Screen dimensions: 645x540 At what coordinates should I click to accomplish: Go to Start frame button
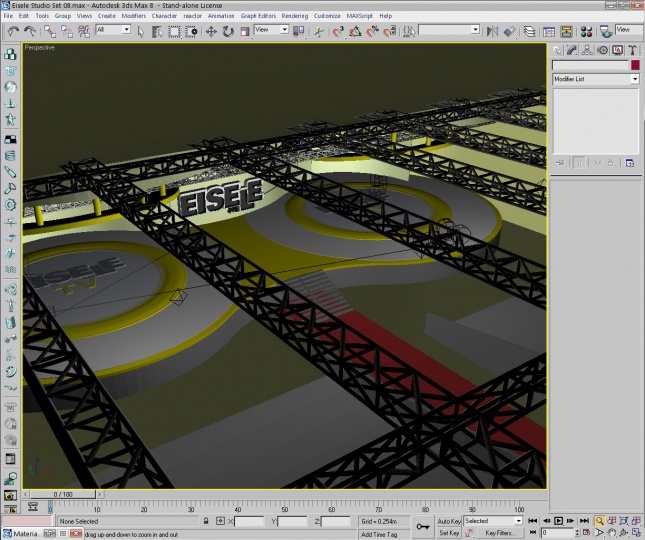532,521
